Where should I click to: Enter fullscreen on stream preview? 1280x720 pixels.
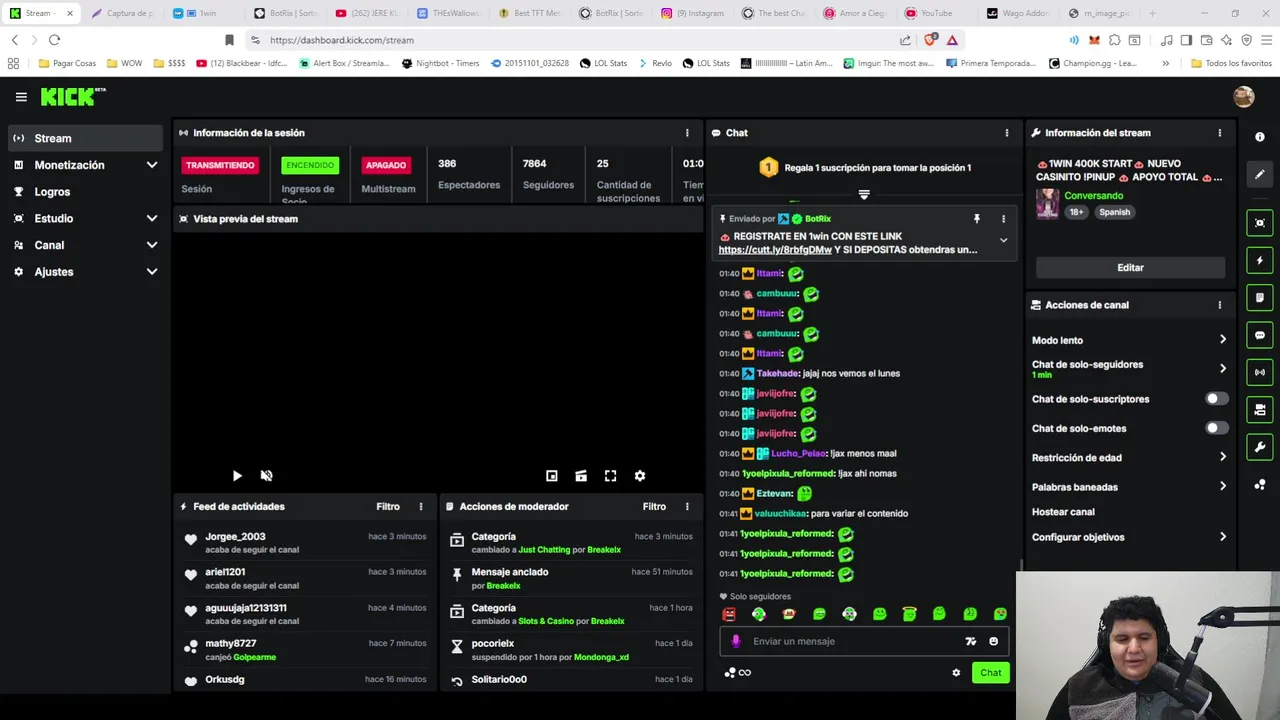coord(611,476)
